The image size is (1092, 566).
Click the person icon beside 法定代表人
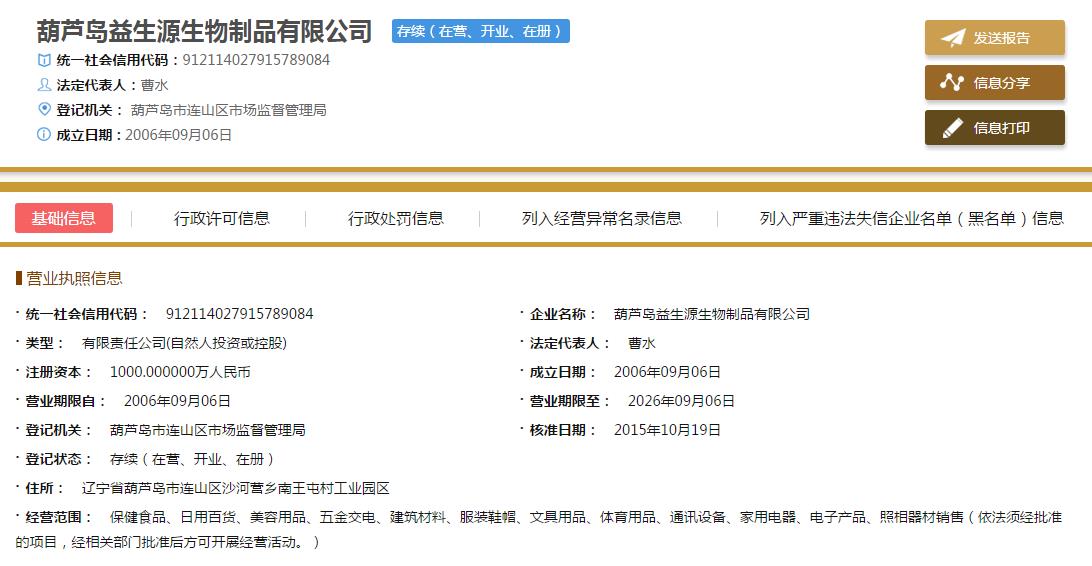44,85
